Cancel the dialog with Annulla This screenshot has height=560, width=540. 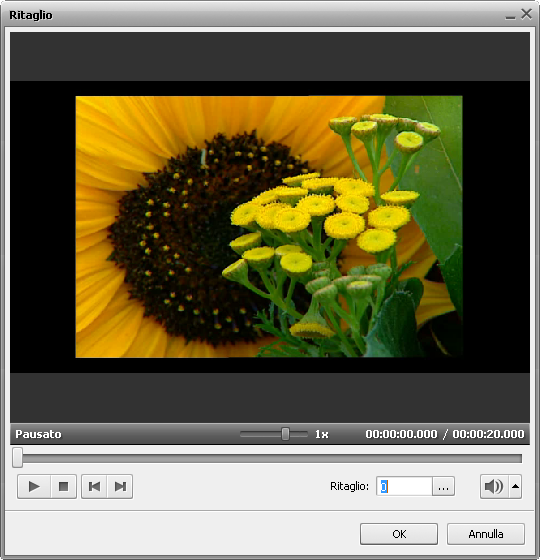[x=486, y=534]
